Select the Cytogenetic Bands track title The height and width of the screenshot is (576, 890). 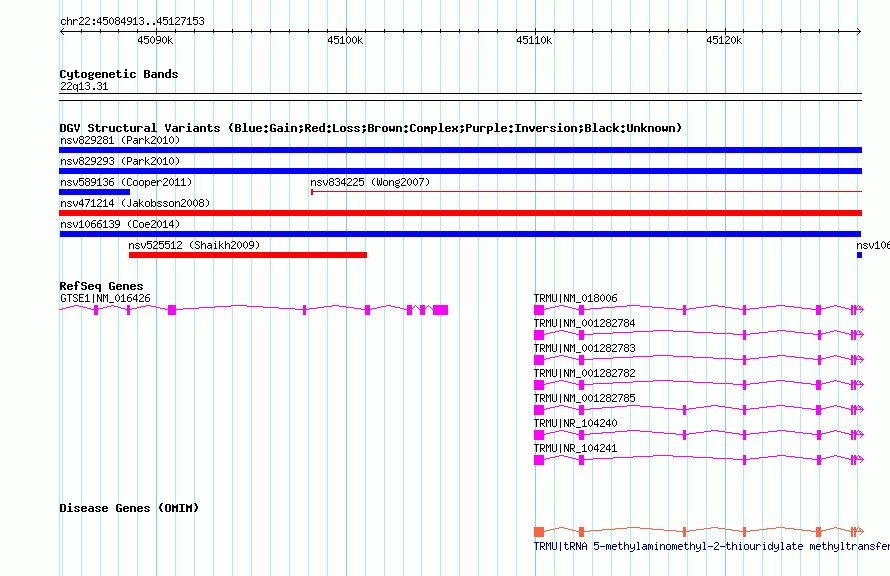[x=119, y=74]
